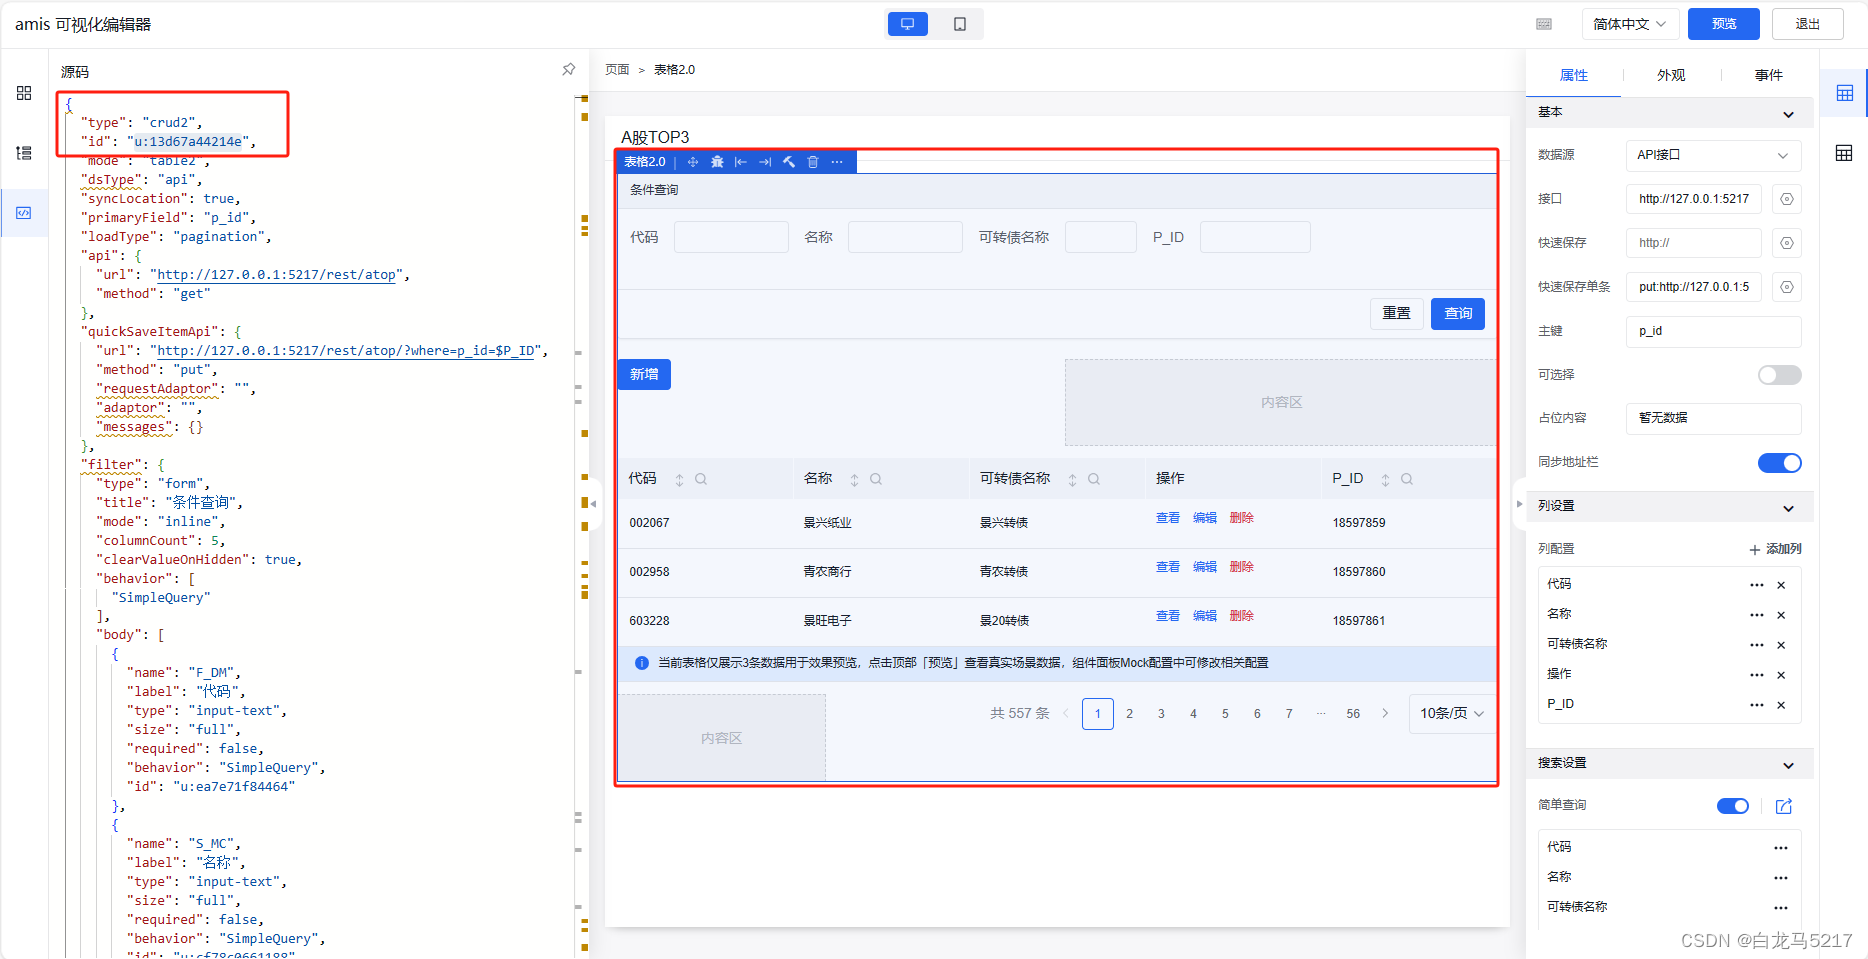Toggle the 同步地址栏 switch

tap(1779, 462)
